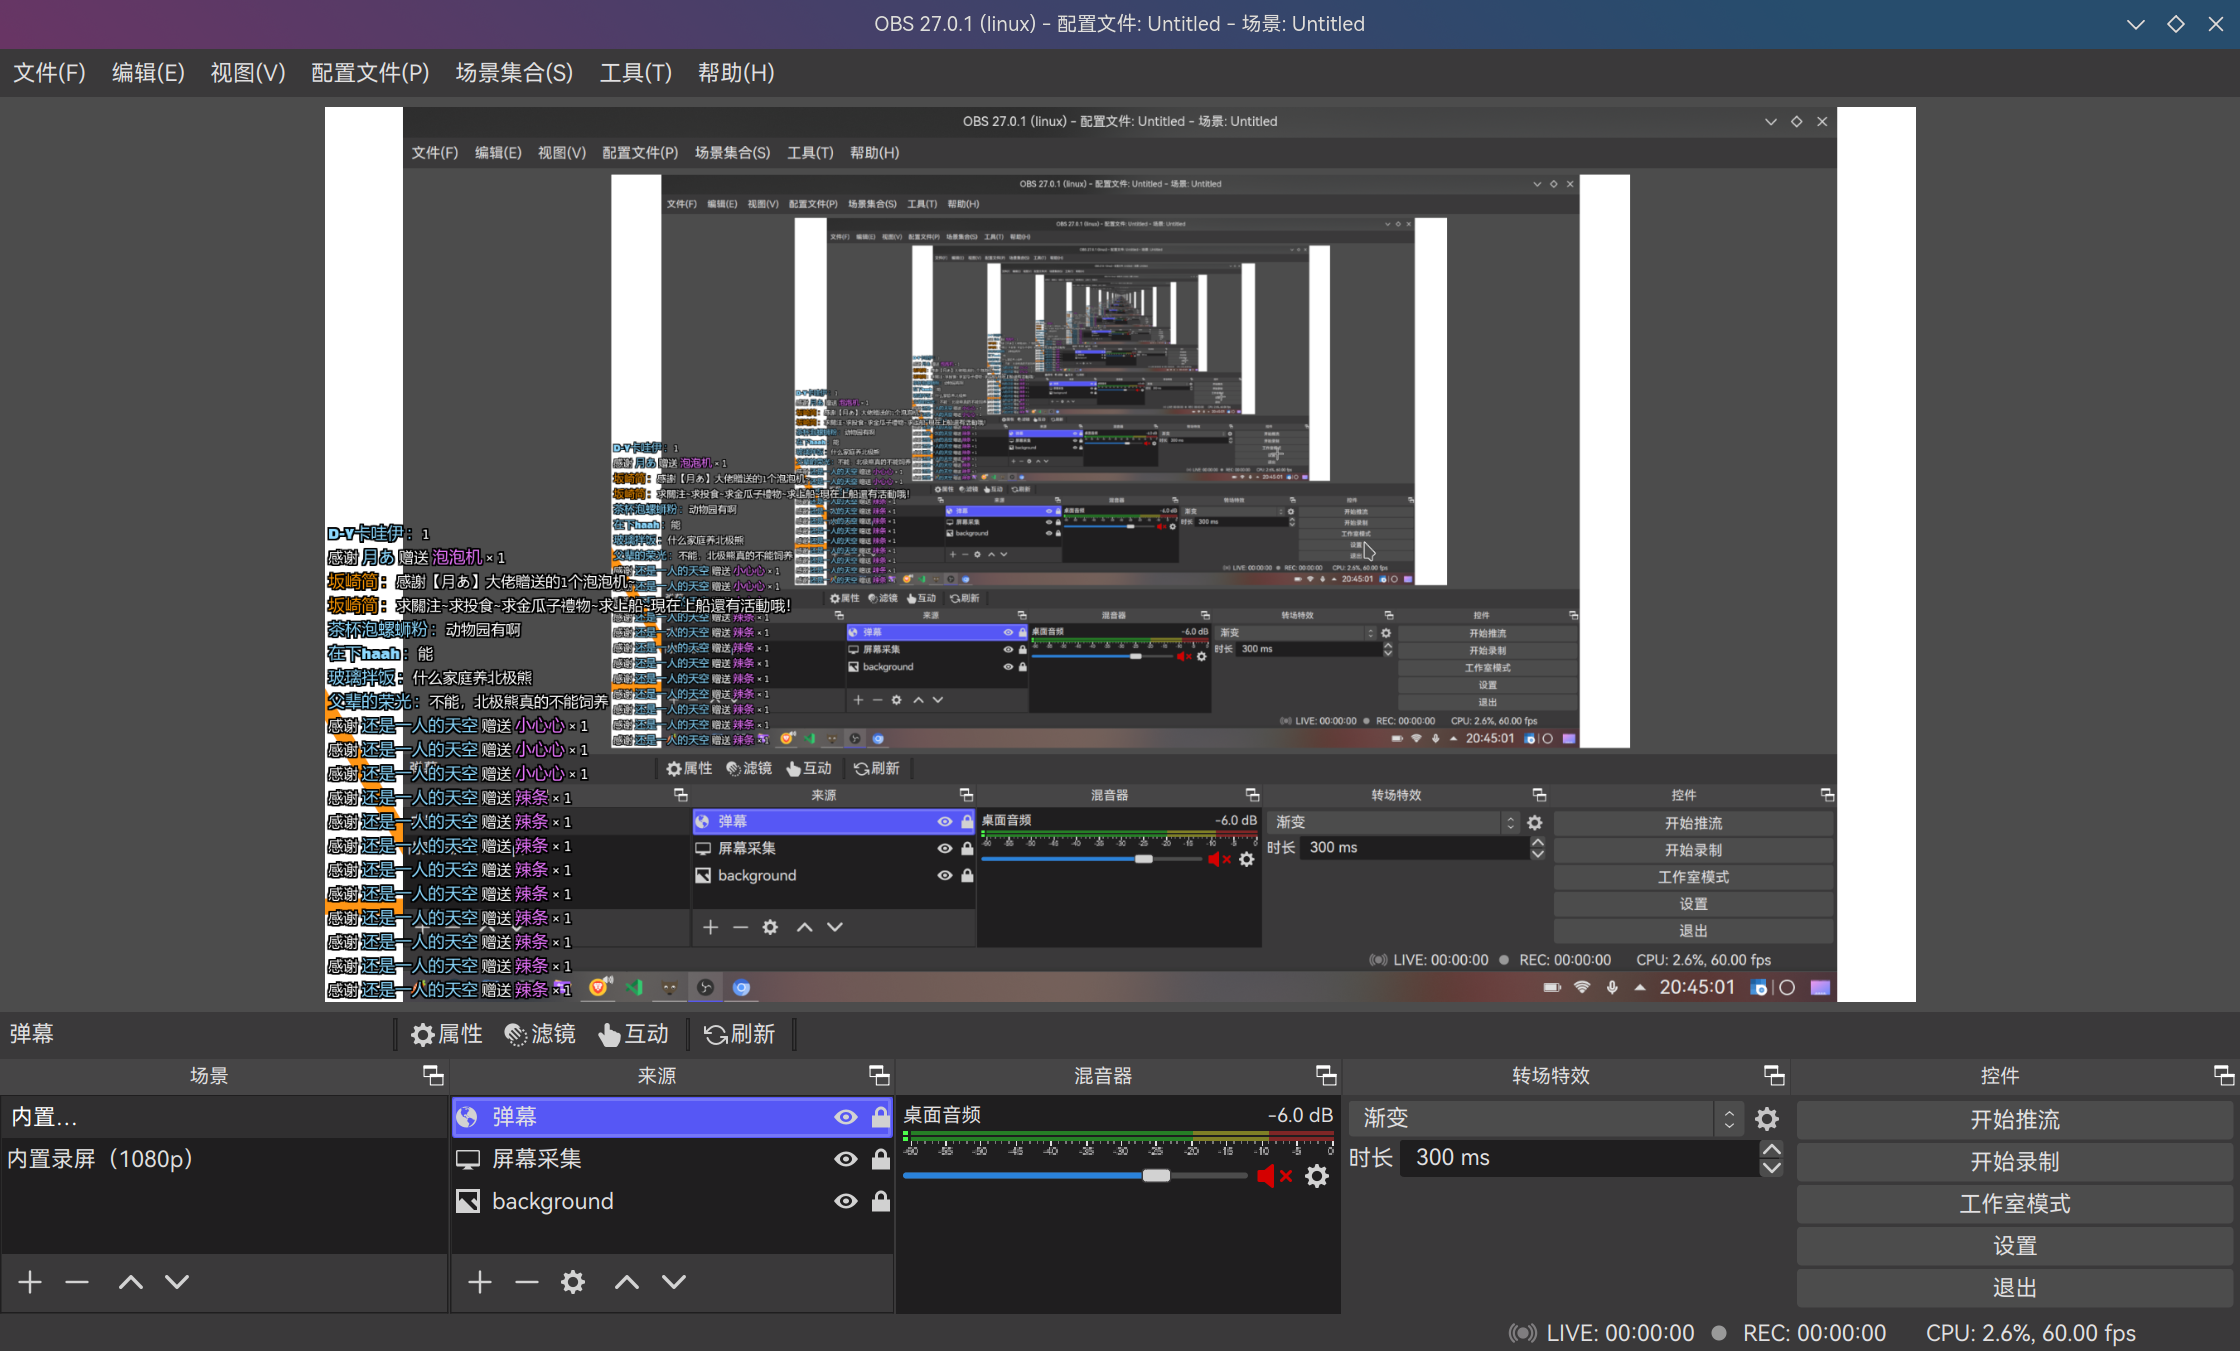Open 桌面音频 mixer options via its gear icon
This screenshot has height=1351, width=2240.
click(1317, 1176)
